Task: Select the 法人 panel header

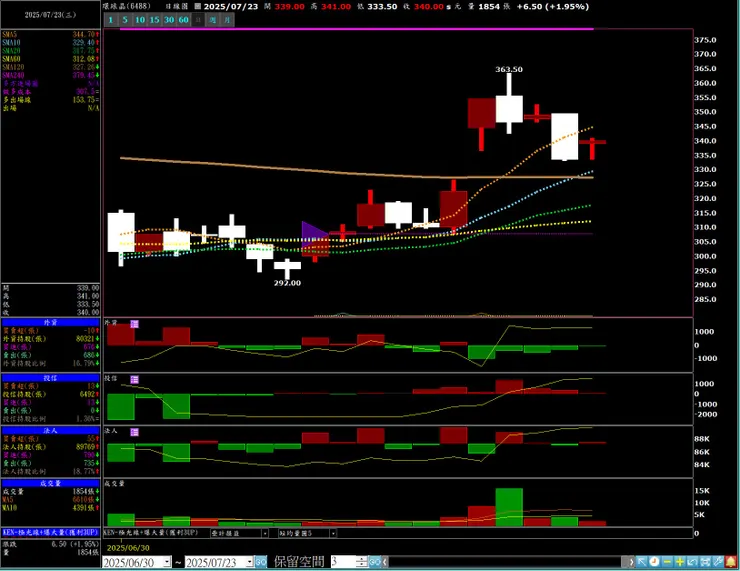Action: click(50, 430)
